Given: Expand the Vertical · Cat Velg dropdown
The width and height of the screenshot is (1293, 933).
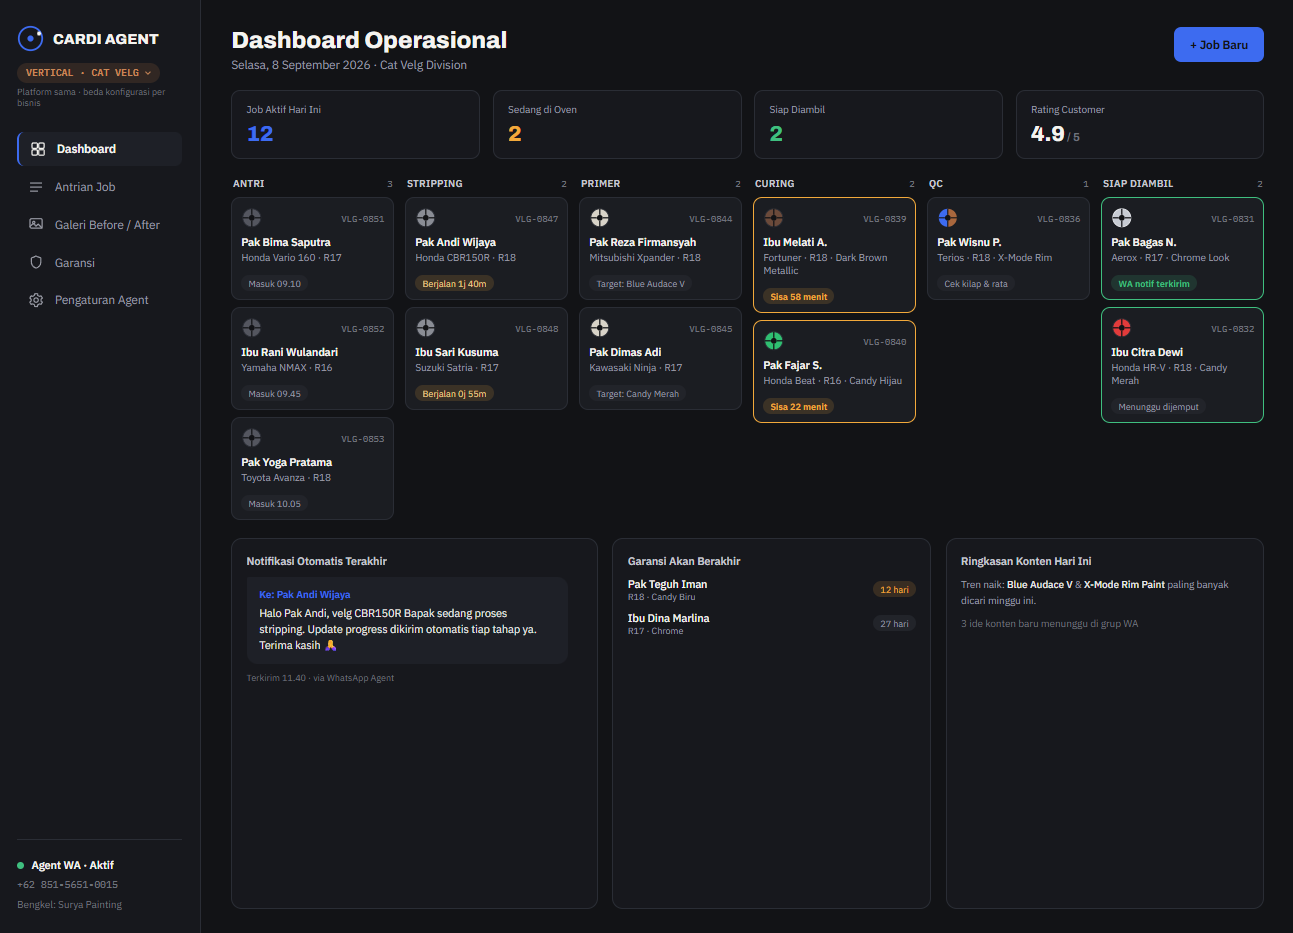Looking at the screenshot, I should click(x=88, y=73).
